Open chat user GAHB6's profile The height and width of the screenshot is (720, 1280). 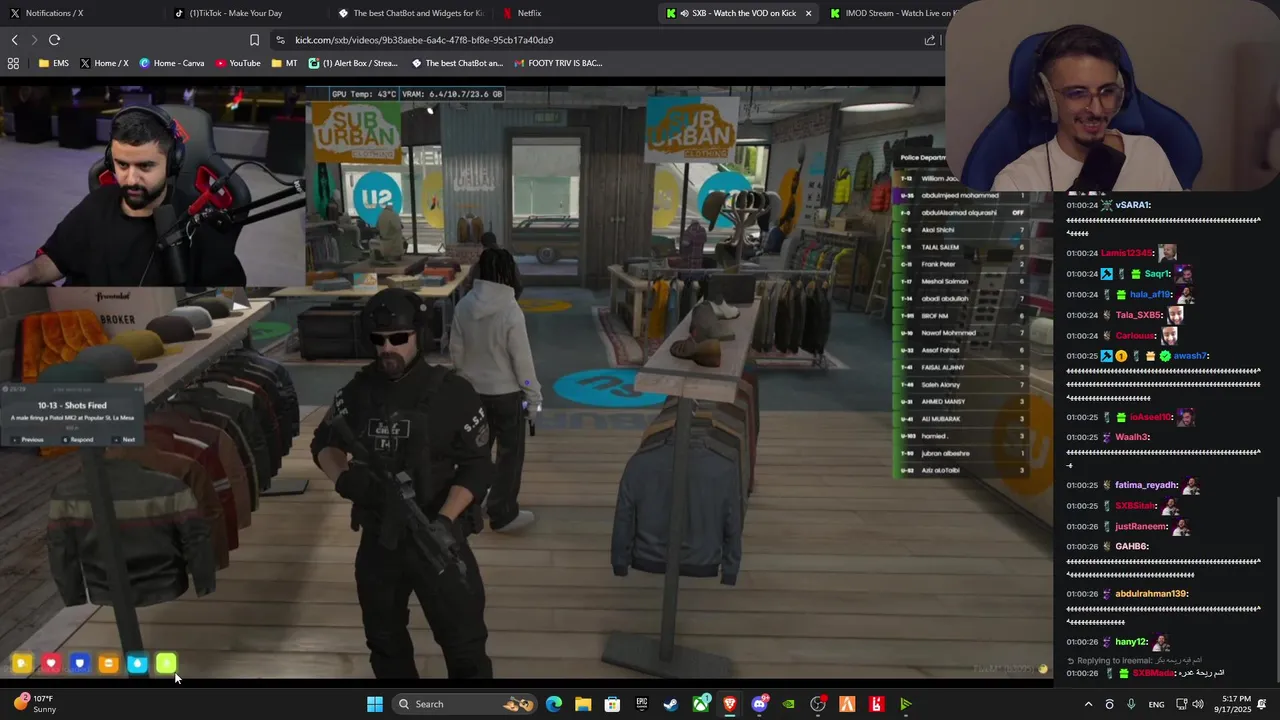click(1131, 547)
